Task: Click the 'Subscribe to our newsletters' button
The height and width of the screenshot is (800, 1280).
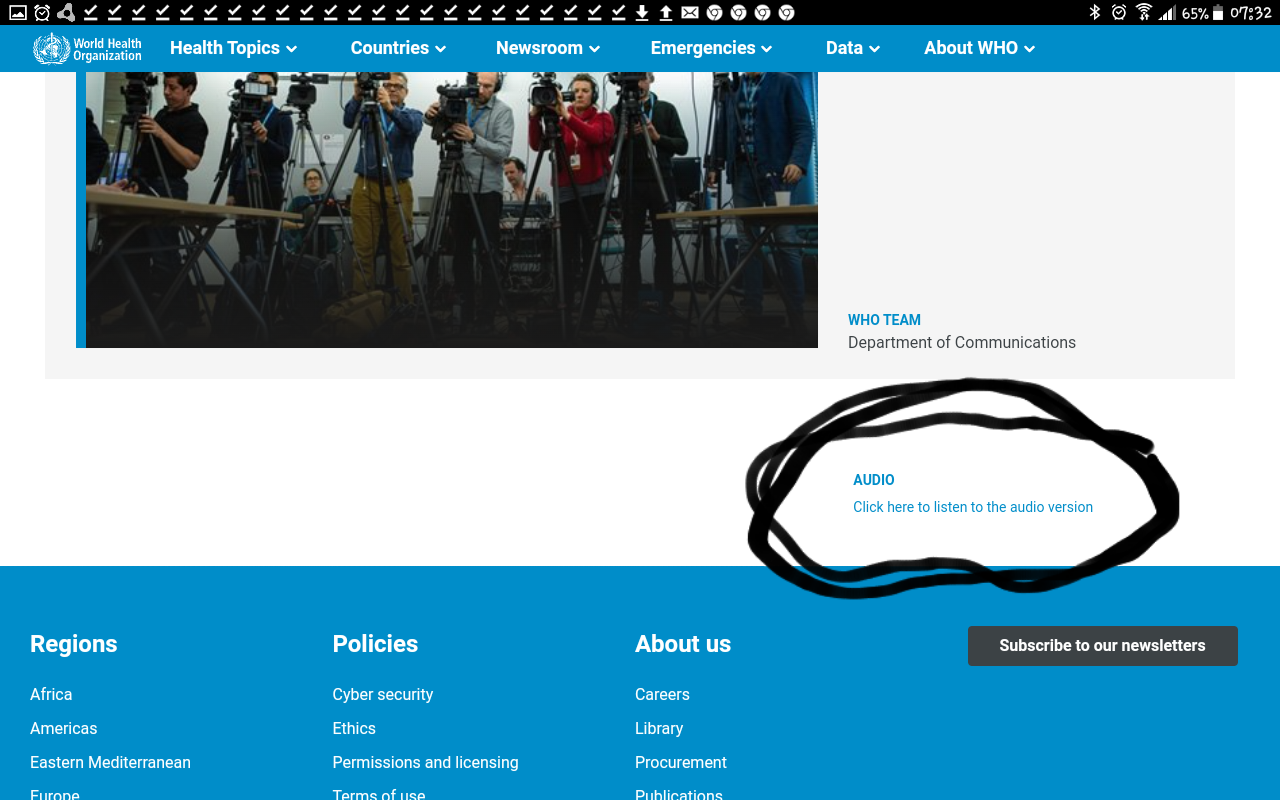Action: click(x=1102, y=646)
